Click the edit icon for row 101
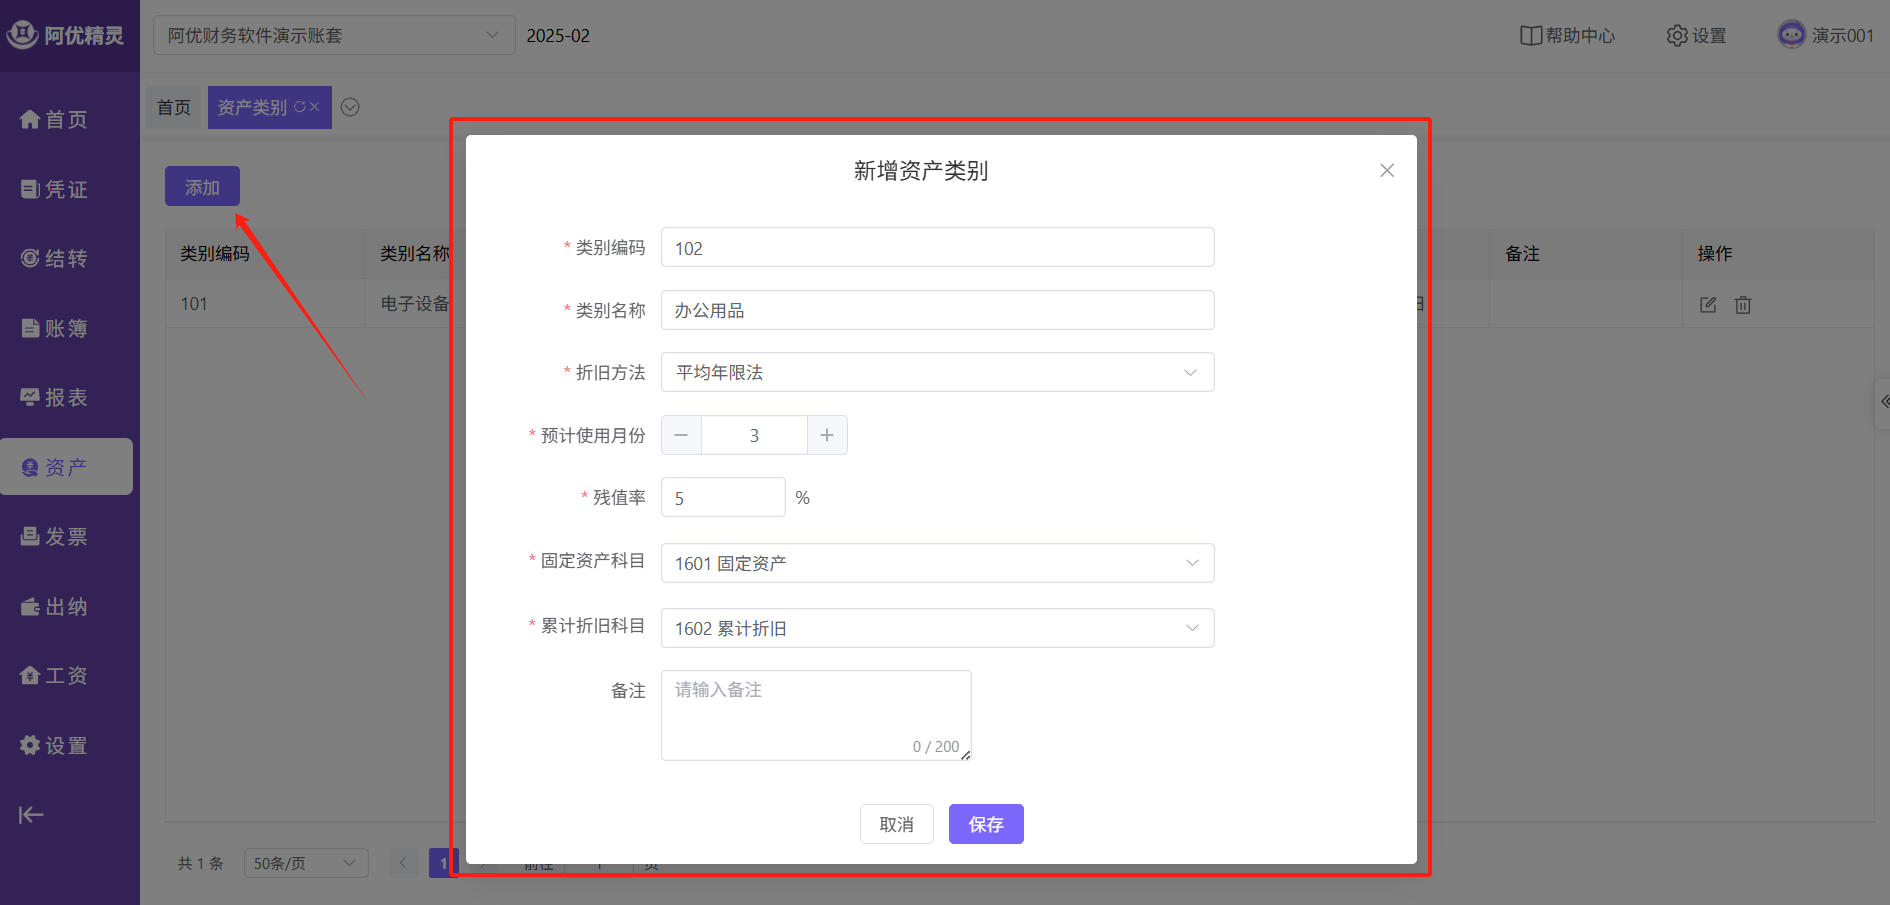1890x905 pixels. [x=1708, y=305]
